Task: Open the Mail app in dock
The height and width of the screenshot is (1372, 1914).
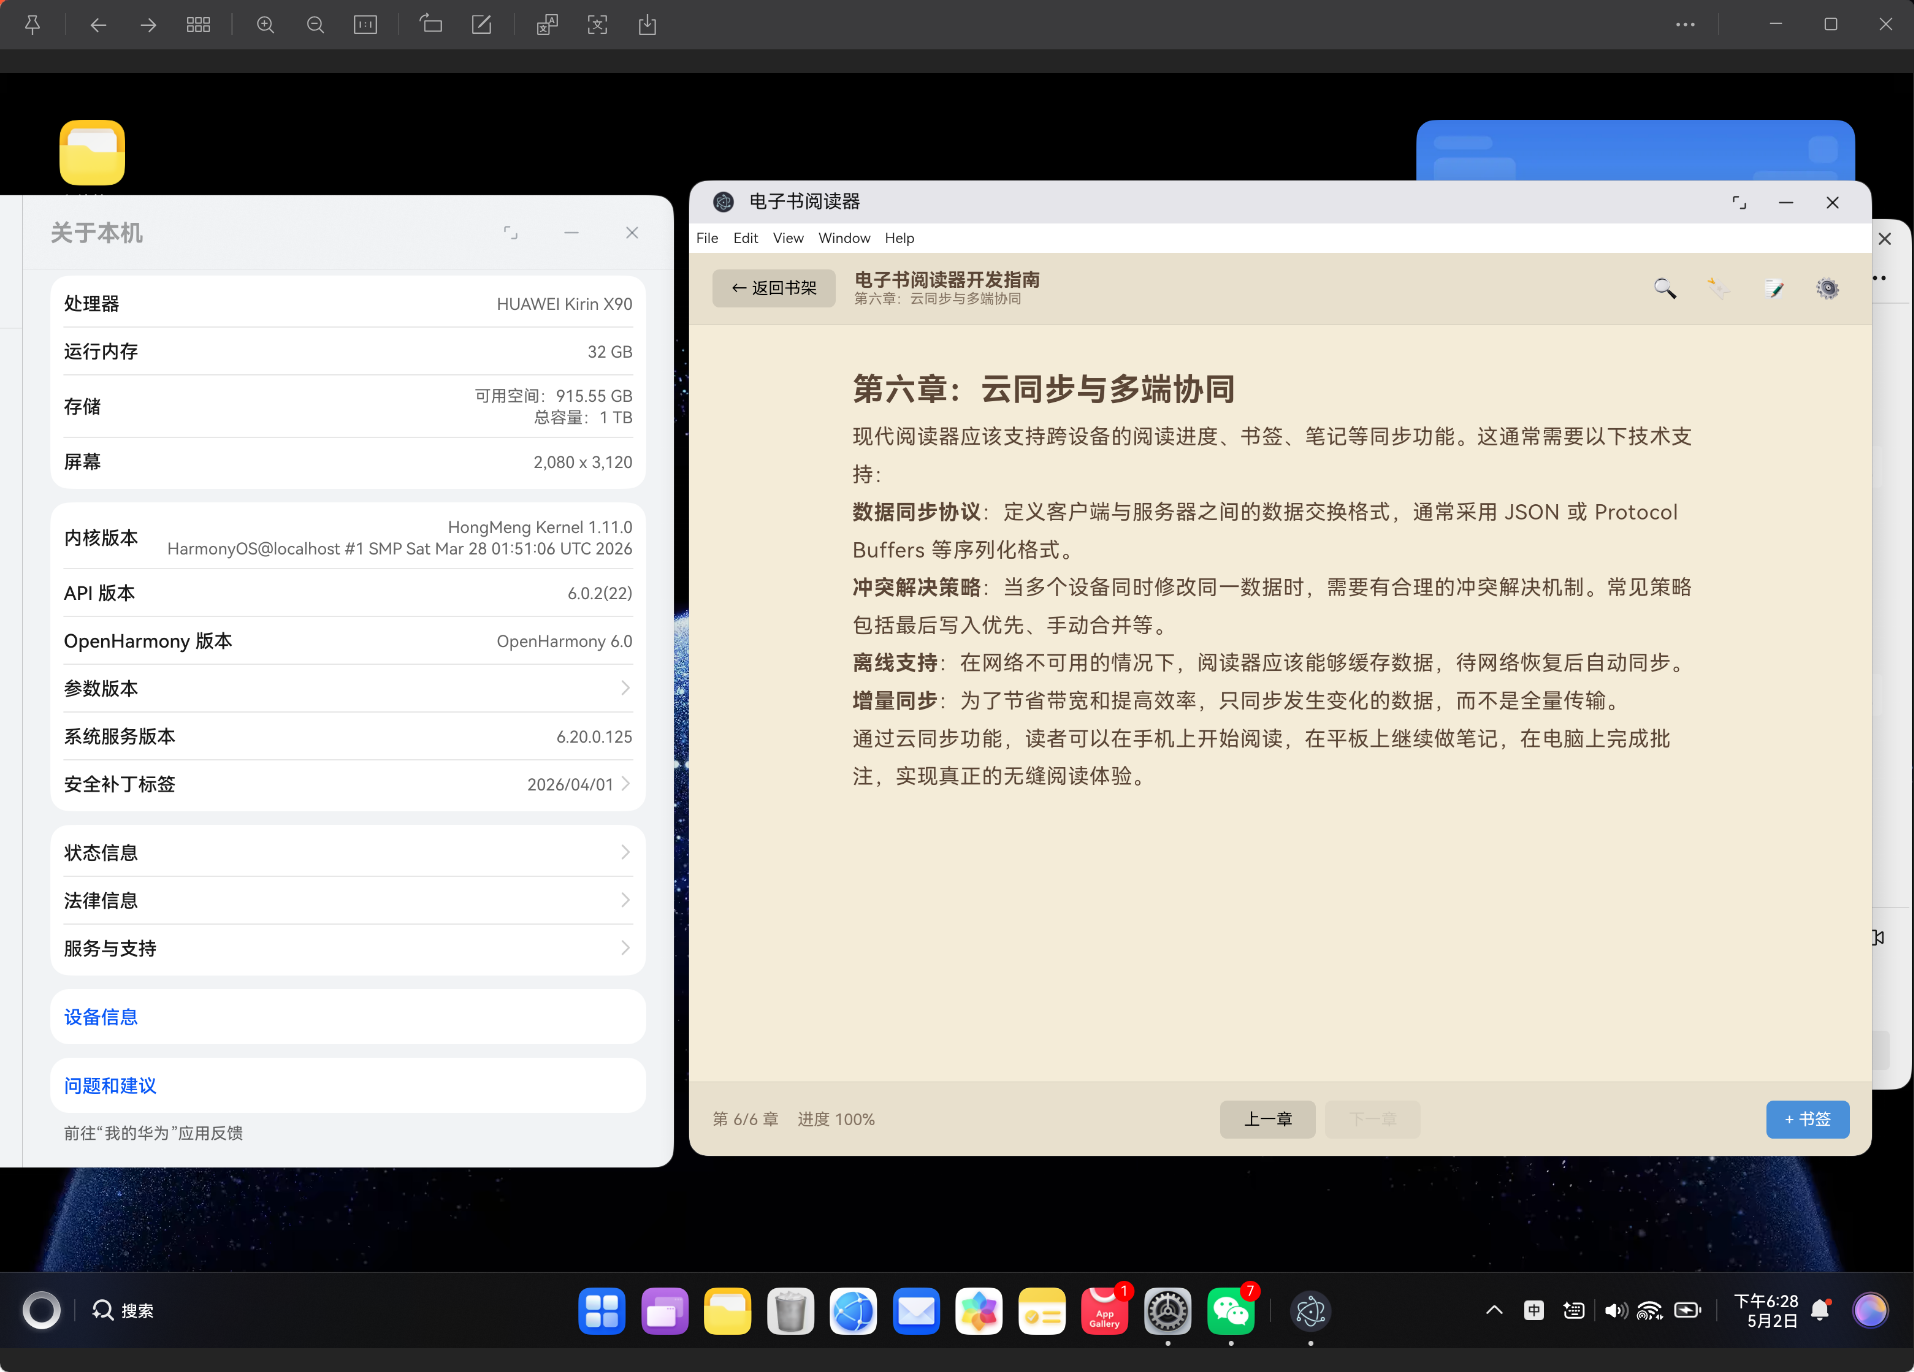Action: 916,1311
